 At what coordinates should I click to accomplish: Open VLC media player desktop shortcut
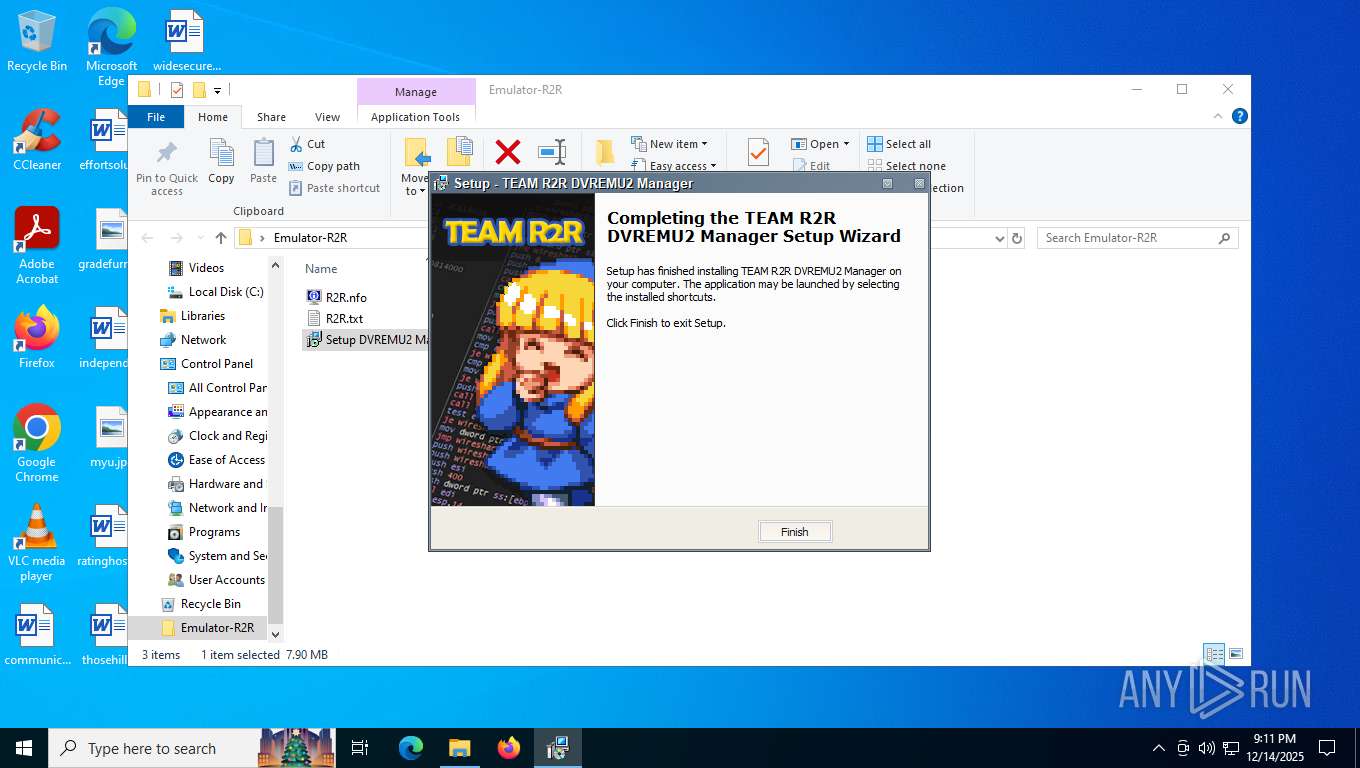pos(37,543)
